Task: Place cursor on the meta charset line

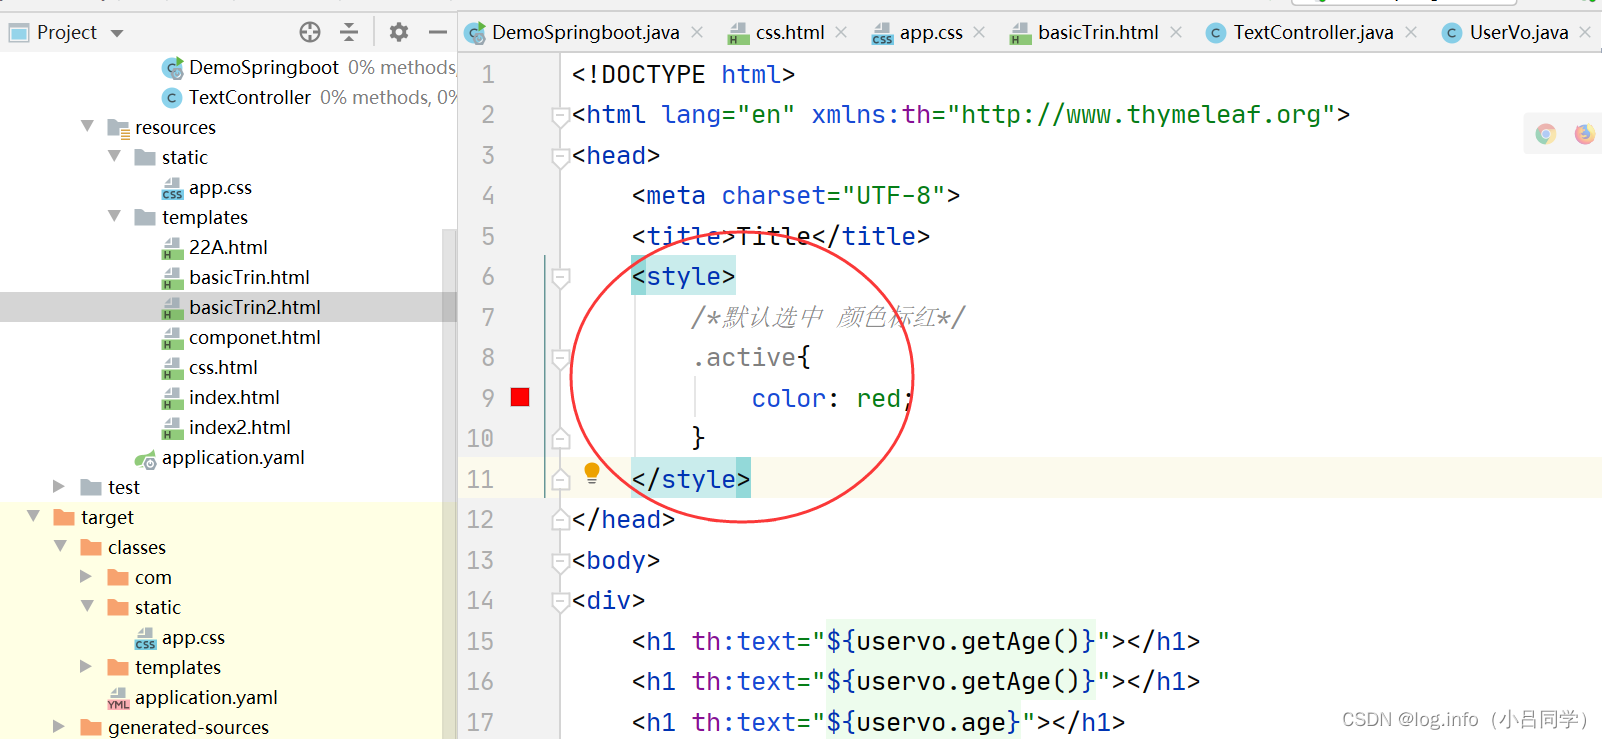Action: [x=796, y=195]
